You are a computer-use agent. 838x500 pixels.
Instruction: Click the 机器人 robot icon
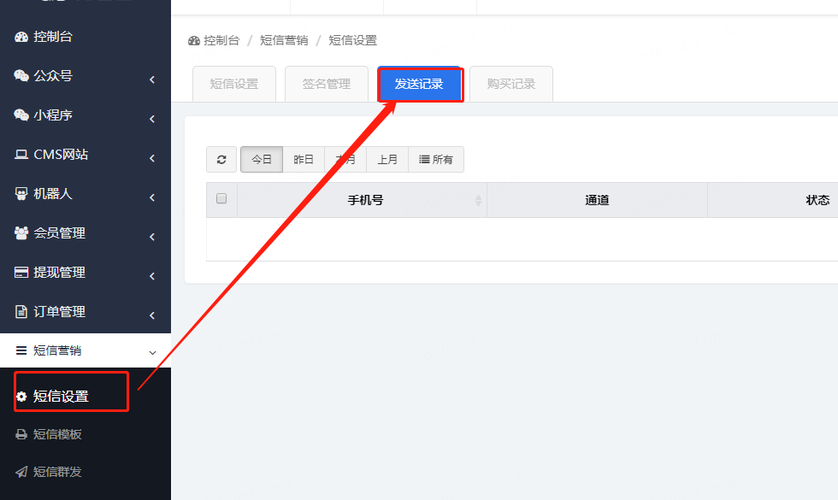21,194
